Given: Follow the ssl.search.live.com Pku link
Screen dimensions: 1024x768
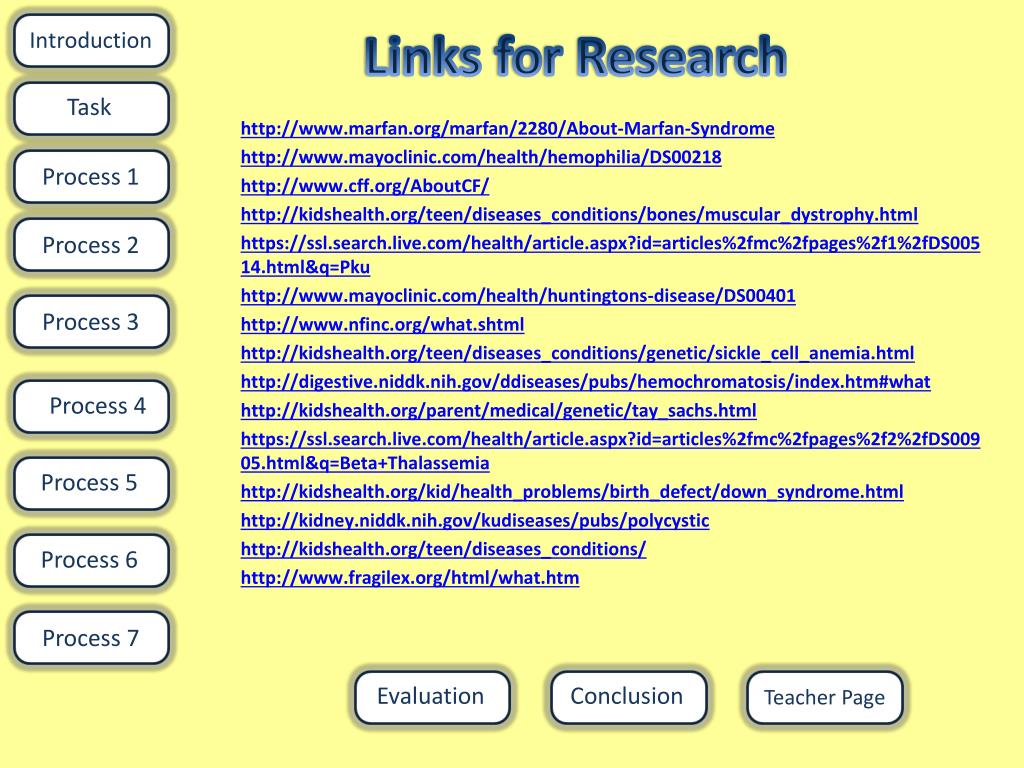Looking at the screenshot, I should pos(610,255).
